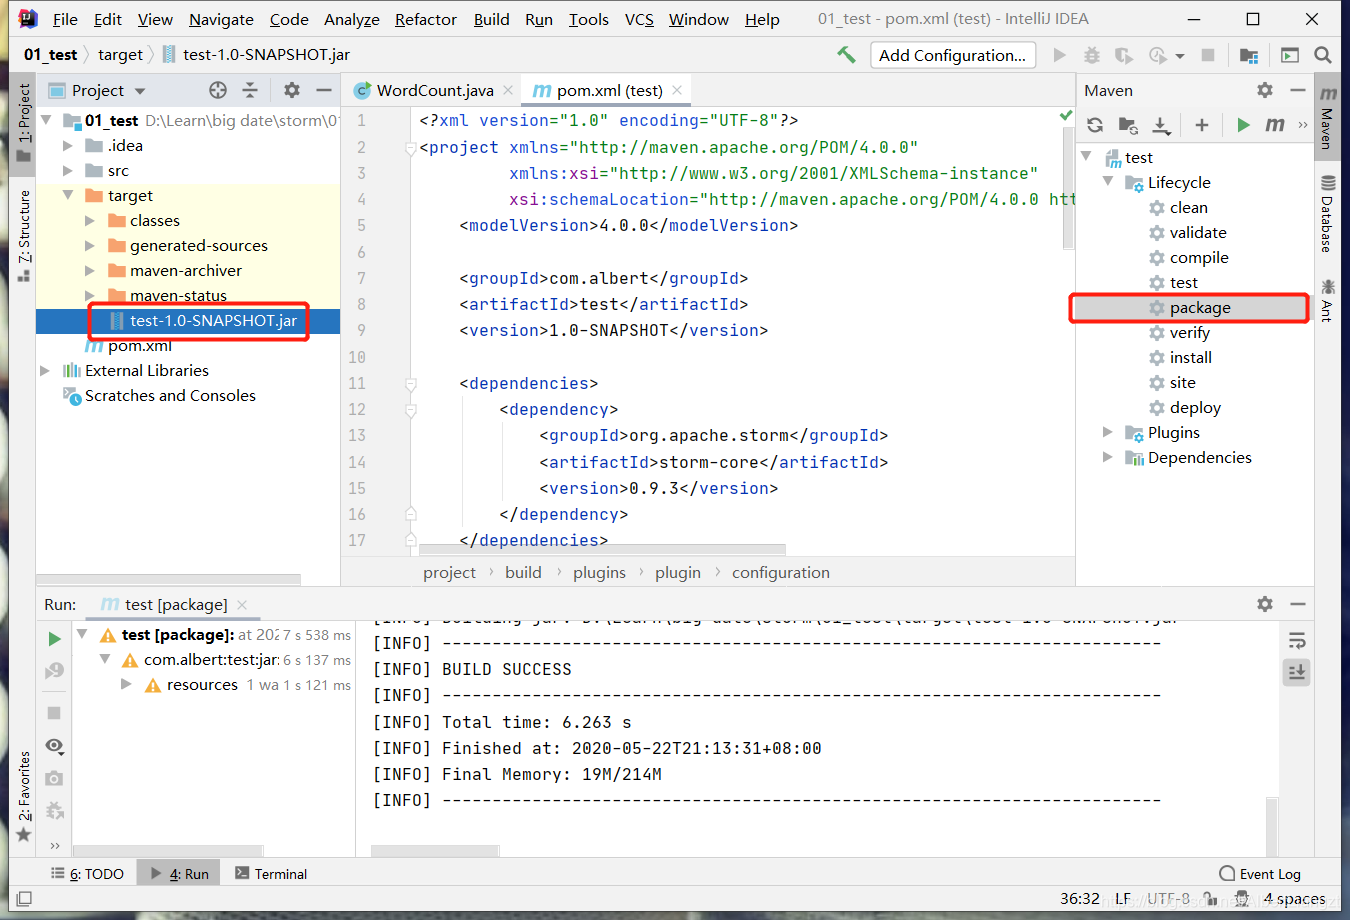Click Run Maven Build green arrow

[x=1243, y=125]
